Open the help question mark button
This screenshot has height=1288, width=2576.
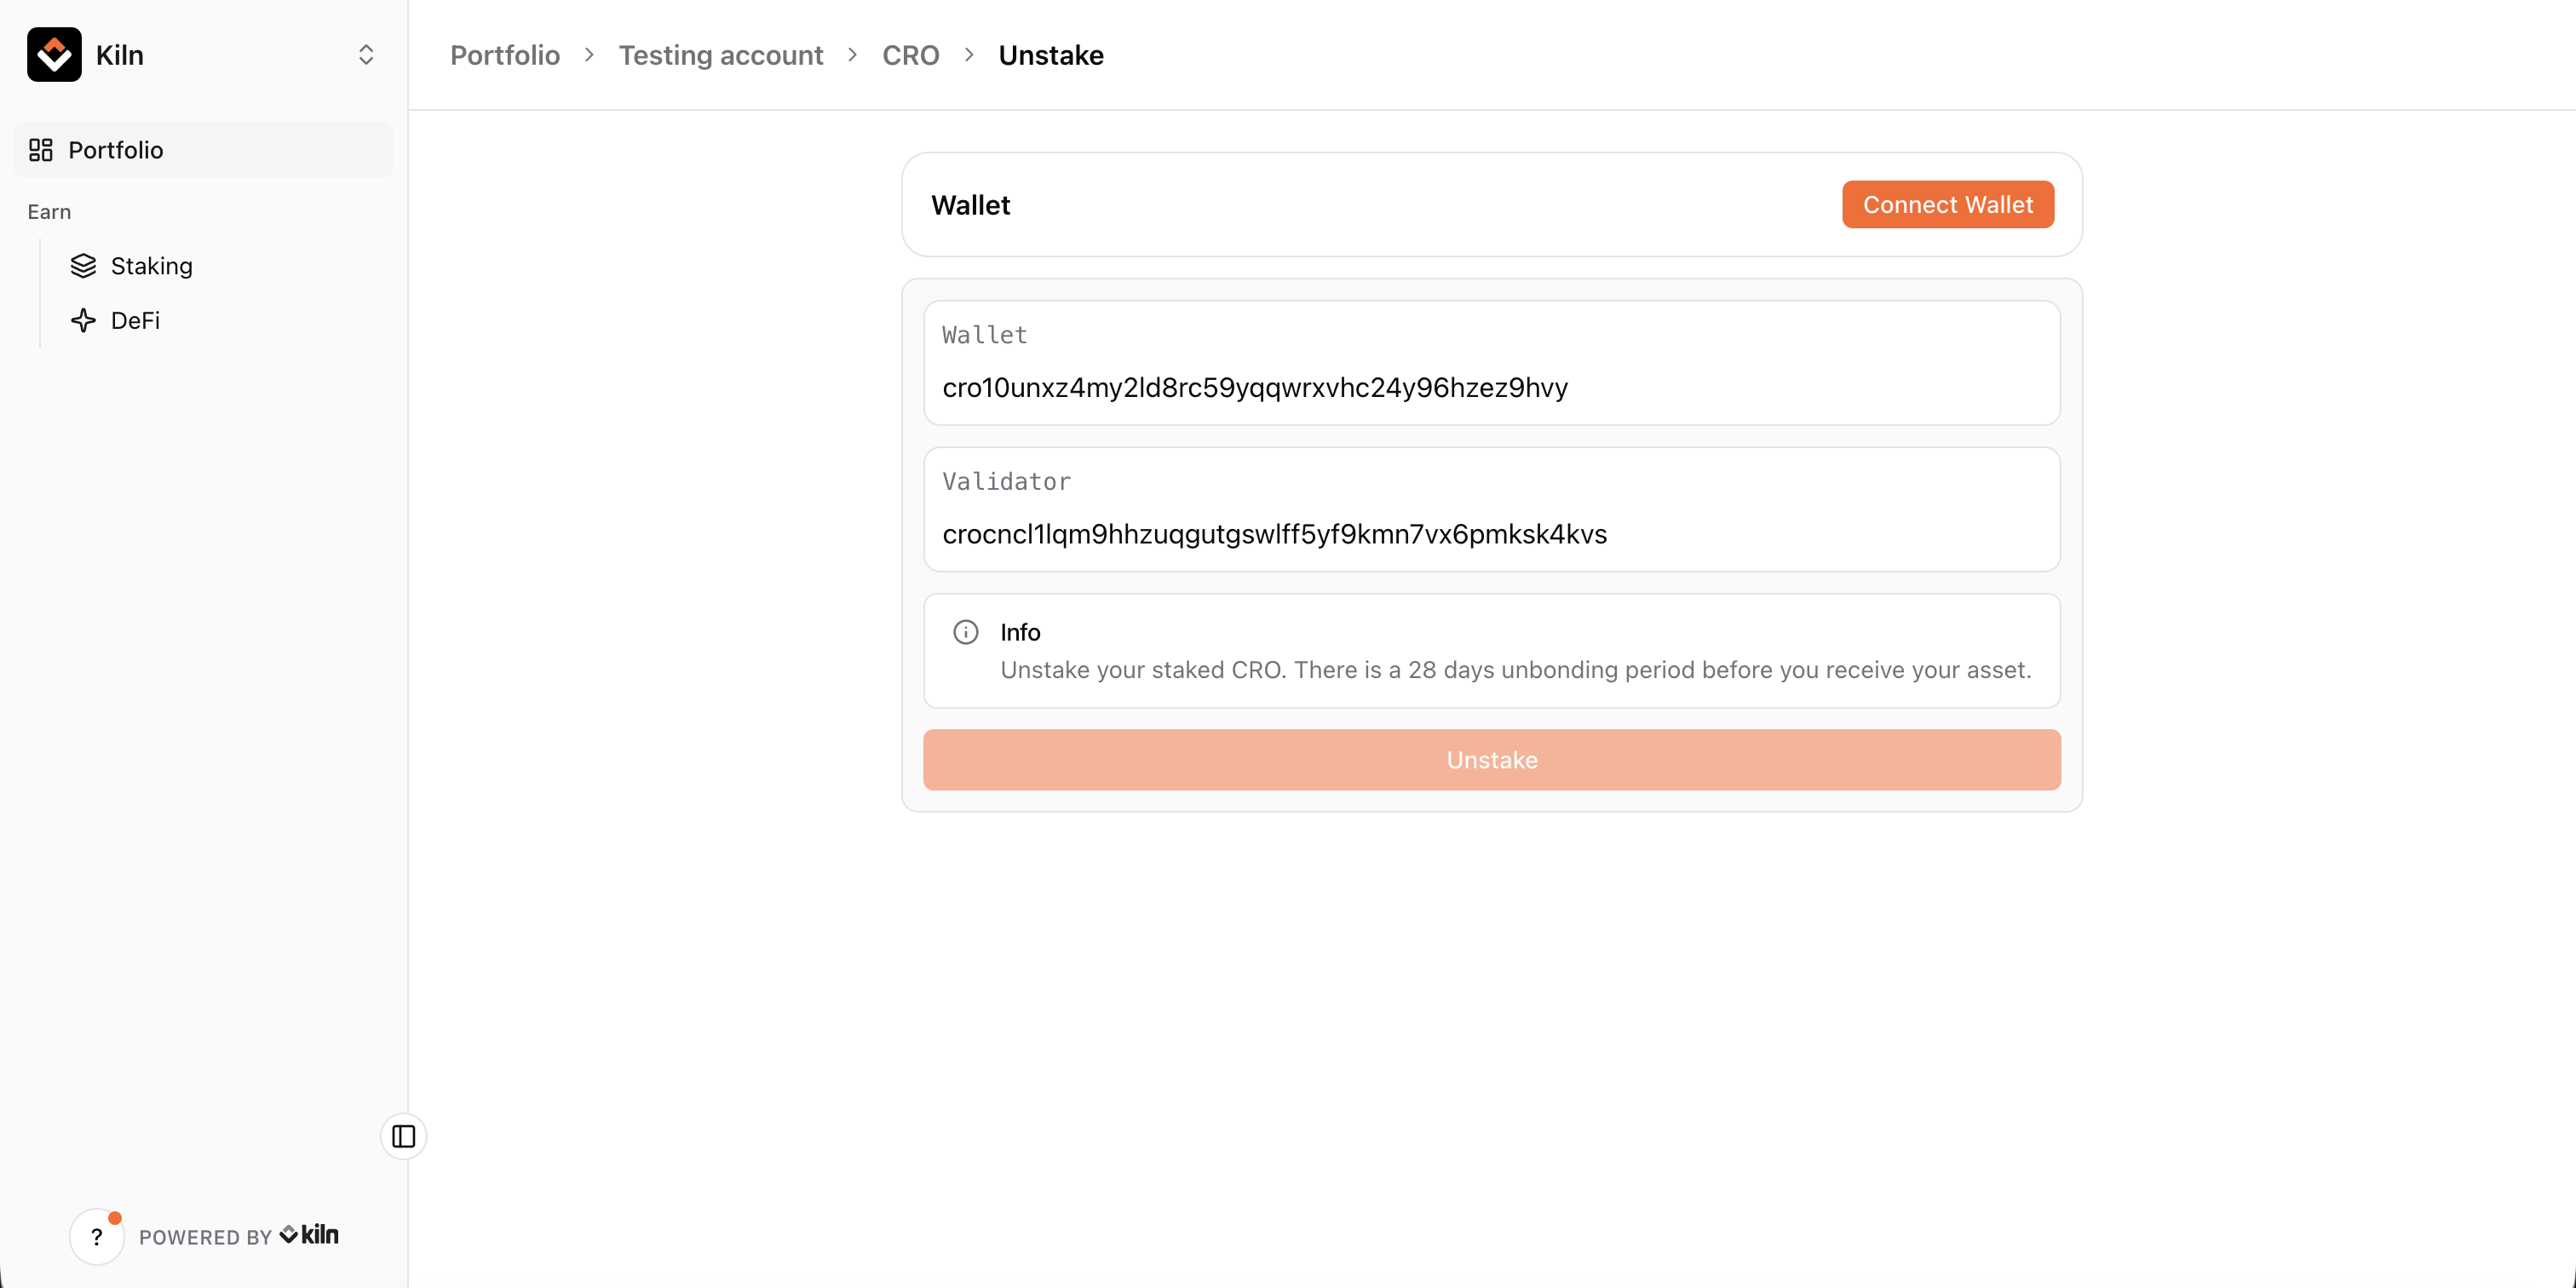(x=97, y=1237)
